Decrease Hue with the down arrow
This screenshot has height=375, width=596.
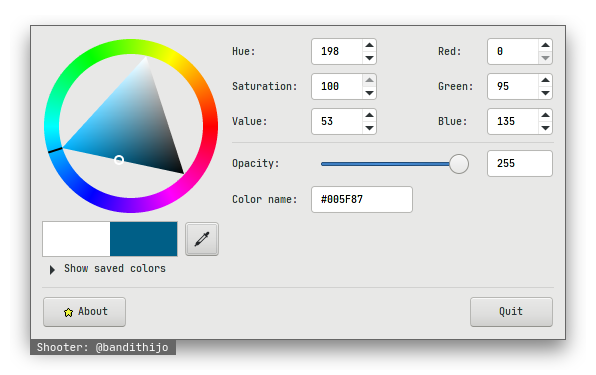369,58
